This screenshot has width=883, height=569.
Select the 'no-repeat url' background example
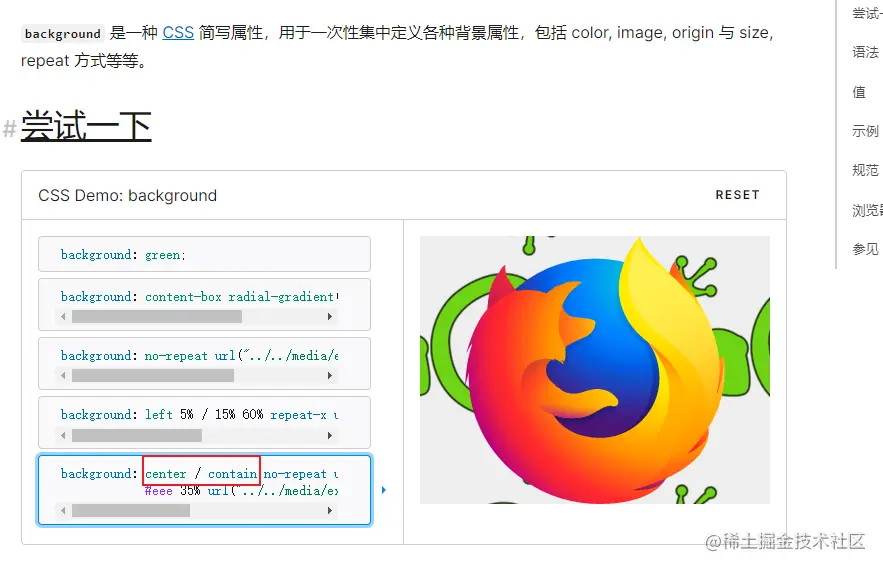click(x=204, y=363)
